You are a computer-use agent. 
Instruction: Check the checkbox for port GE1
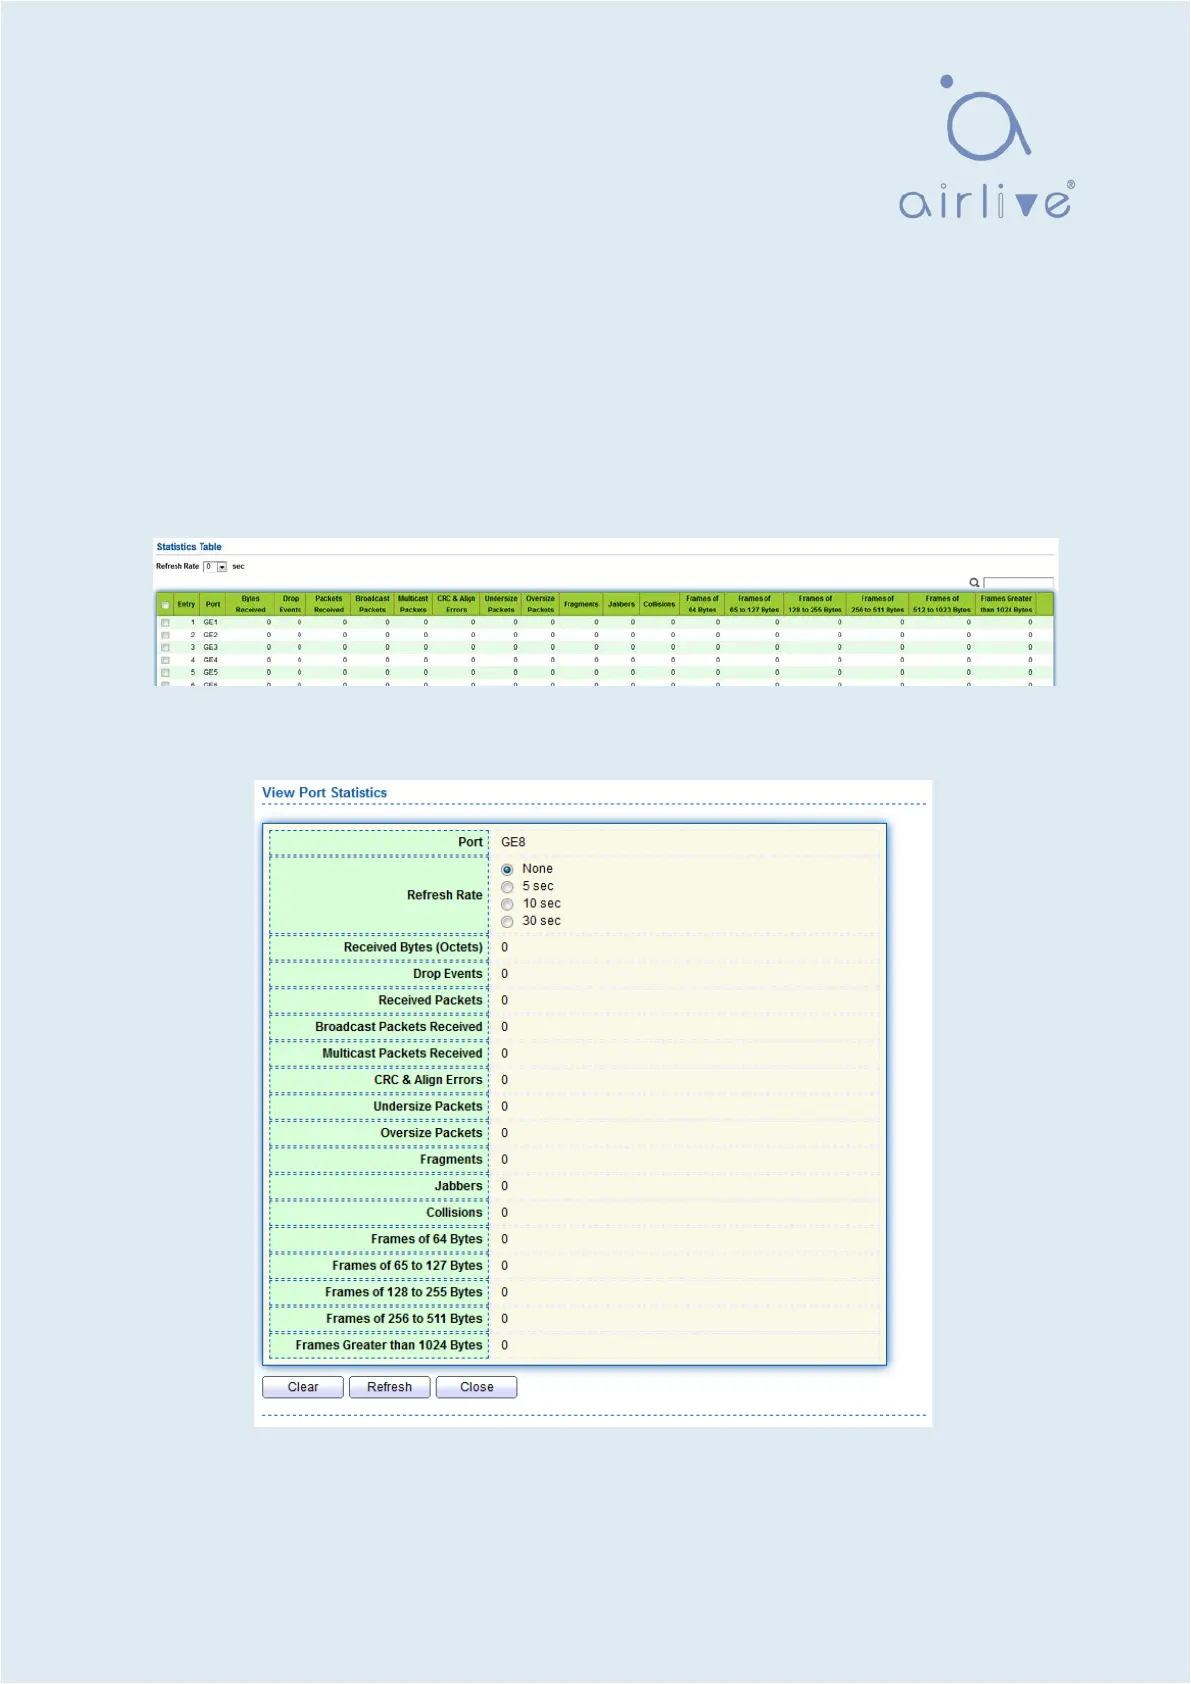166,623
